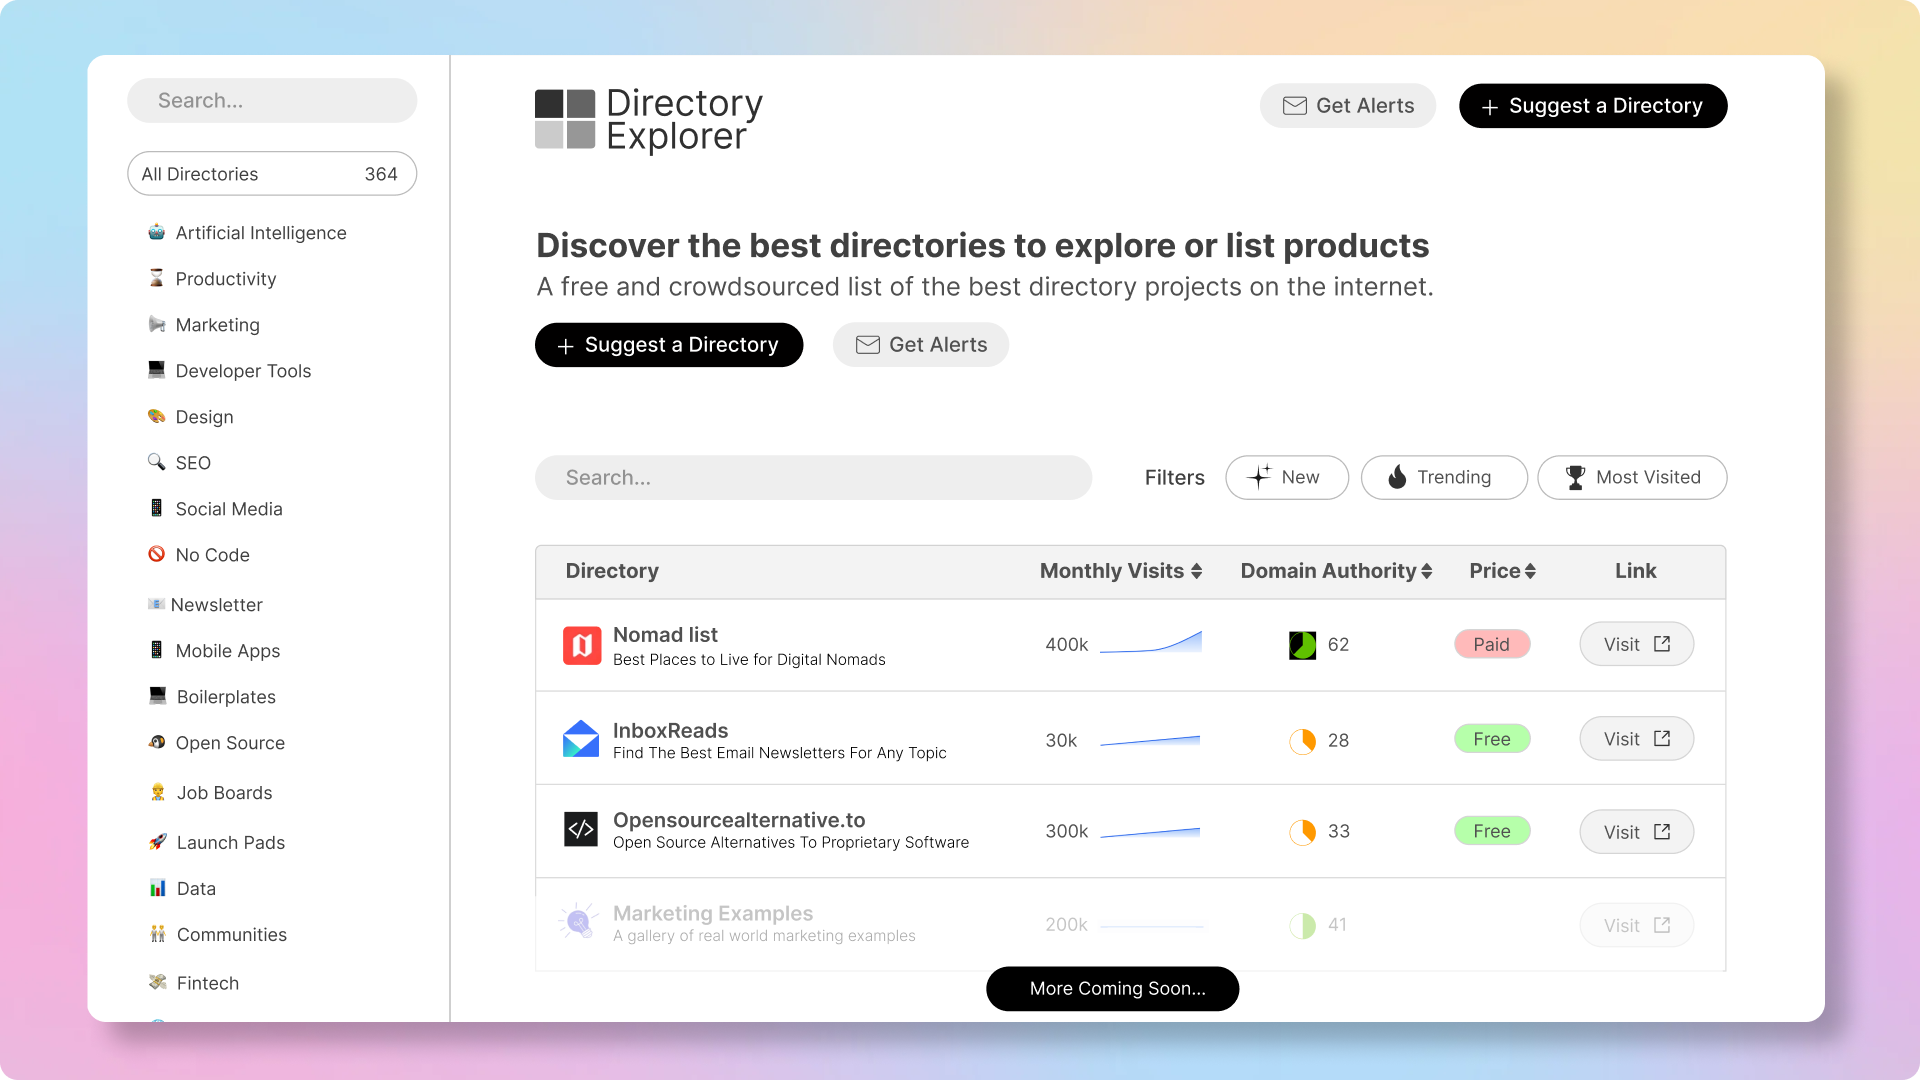The image size is (1920, 1080).
Task: Click the Social Media phone icon
Action: click(x=157, y=508)
